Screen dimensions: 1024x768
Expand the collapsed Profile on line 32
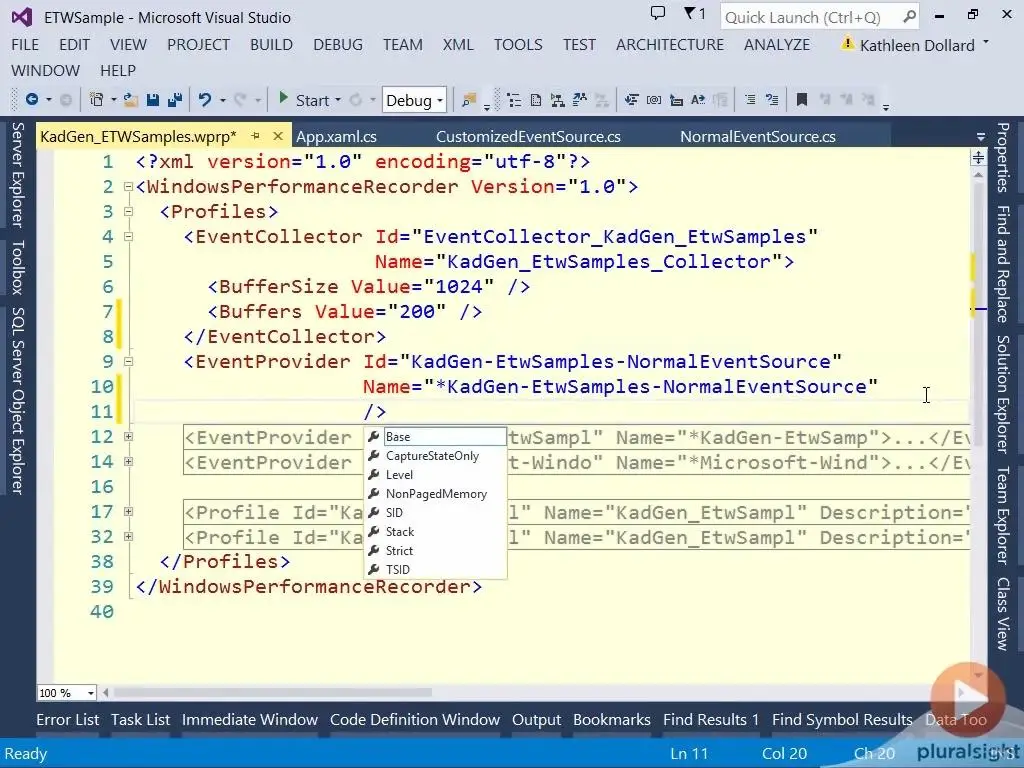point(129,536)
